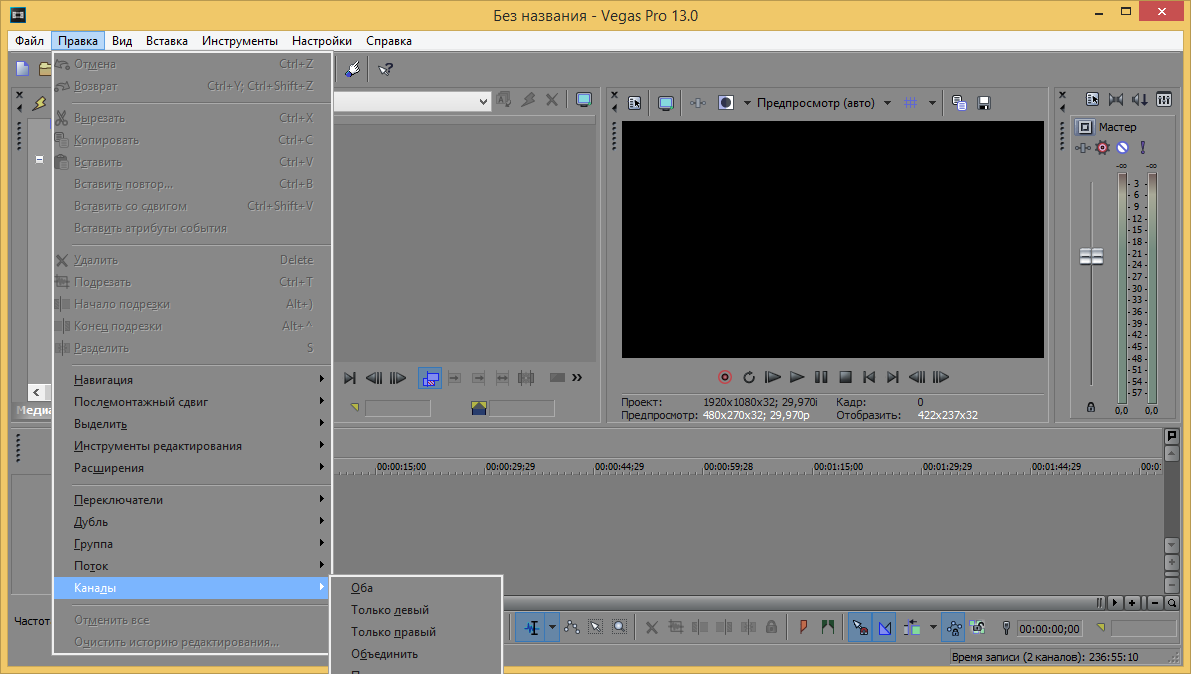
Task: Toggle the master fader lock icon
Action: (1090, 408)
